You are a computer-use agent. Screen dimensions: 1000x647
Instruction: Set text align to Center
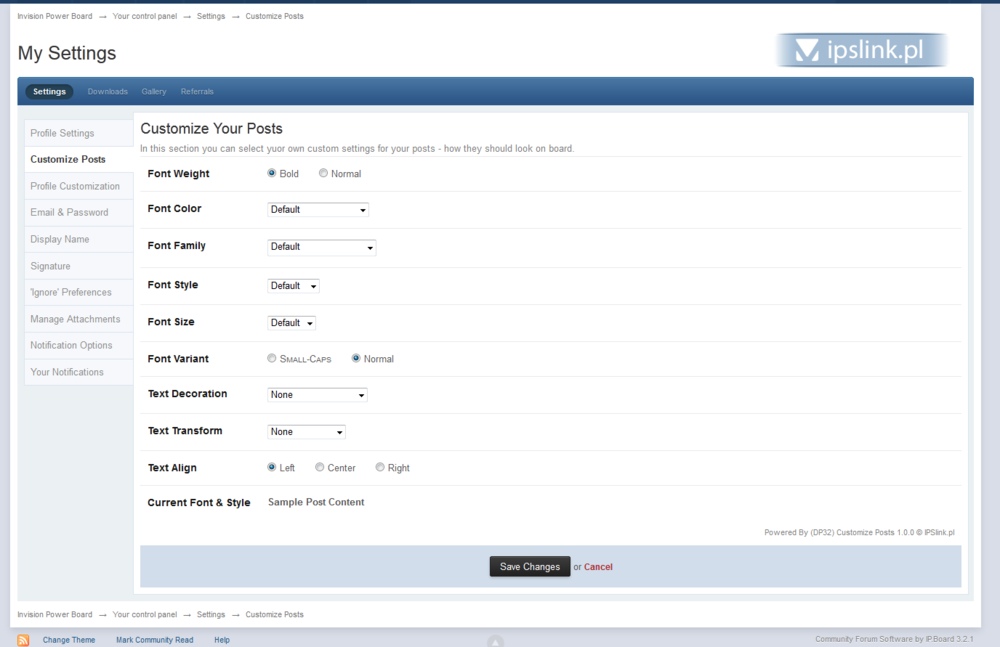pyautogui.click(x=320, y=467)
